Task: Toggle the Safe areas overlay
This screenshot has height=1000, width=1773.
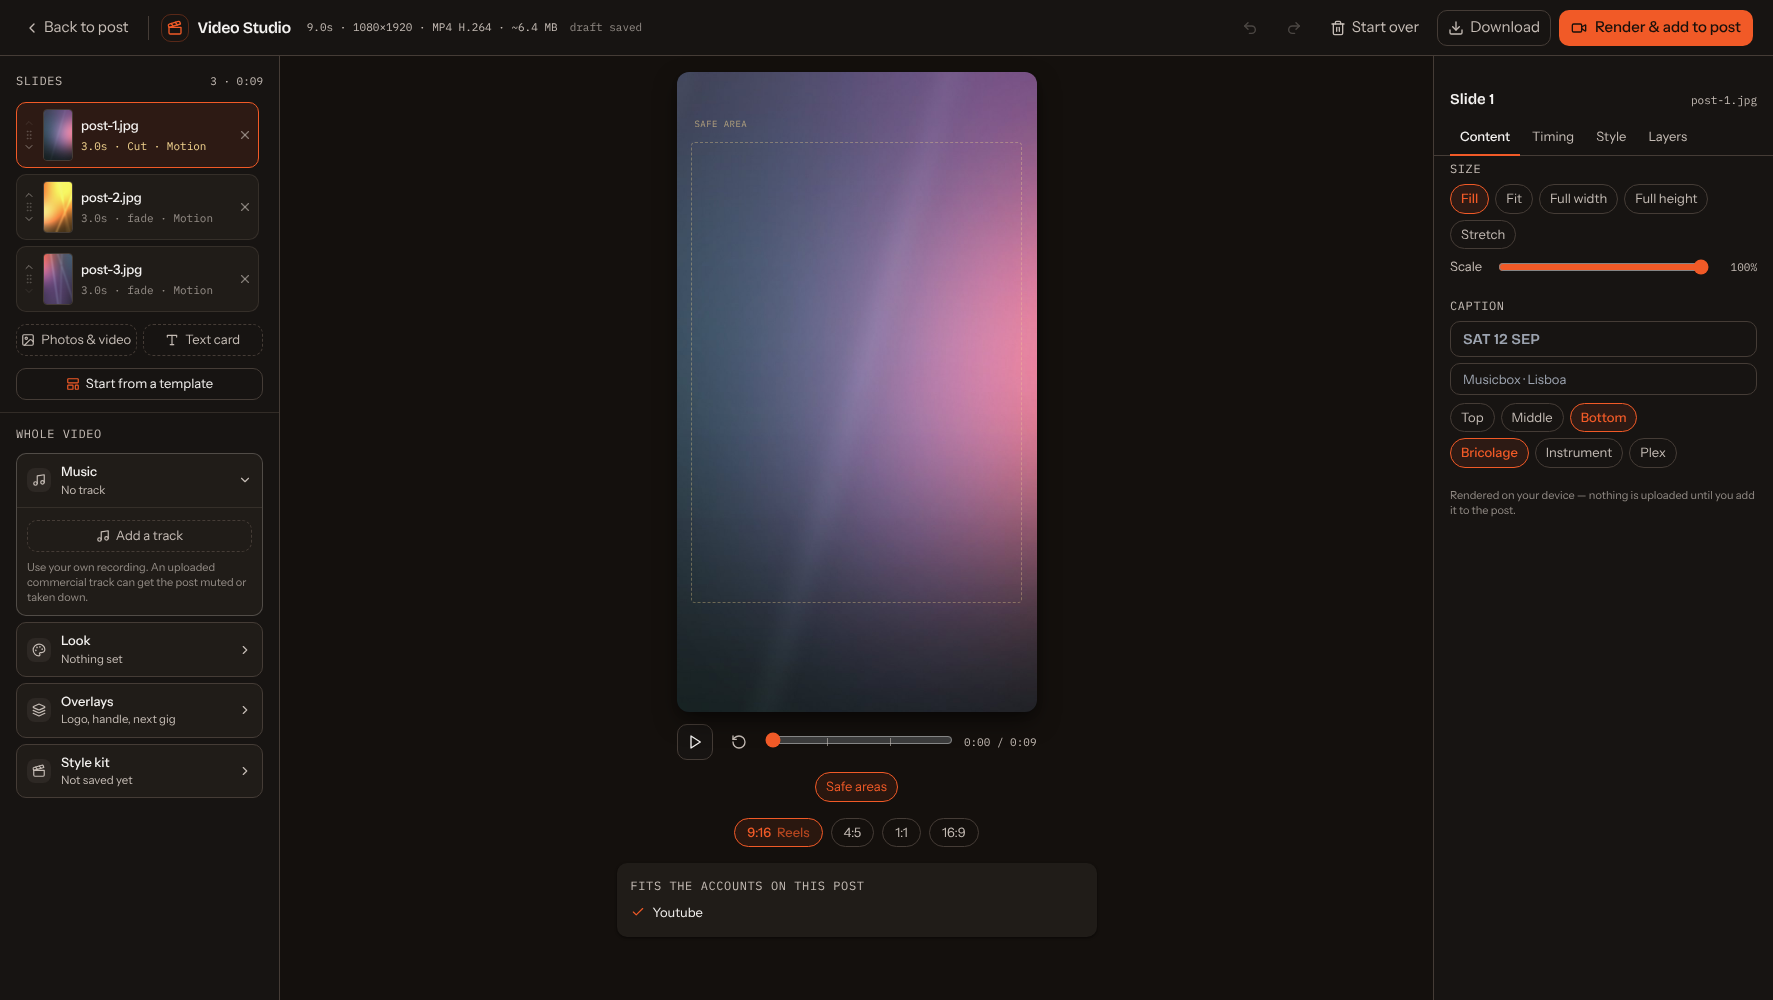Action: [856, 787]
